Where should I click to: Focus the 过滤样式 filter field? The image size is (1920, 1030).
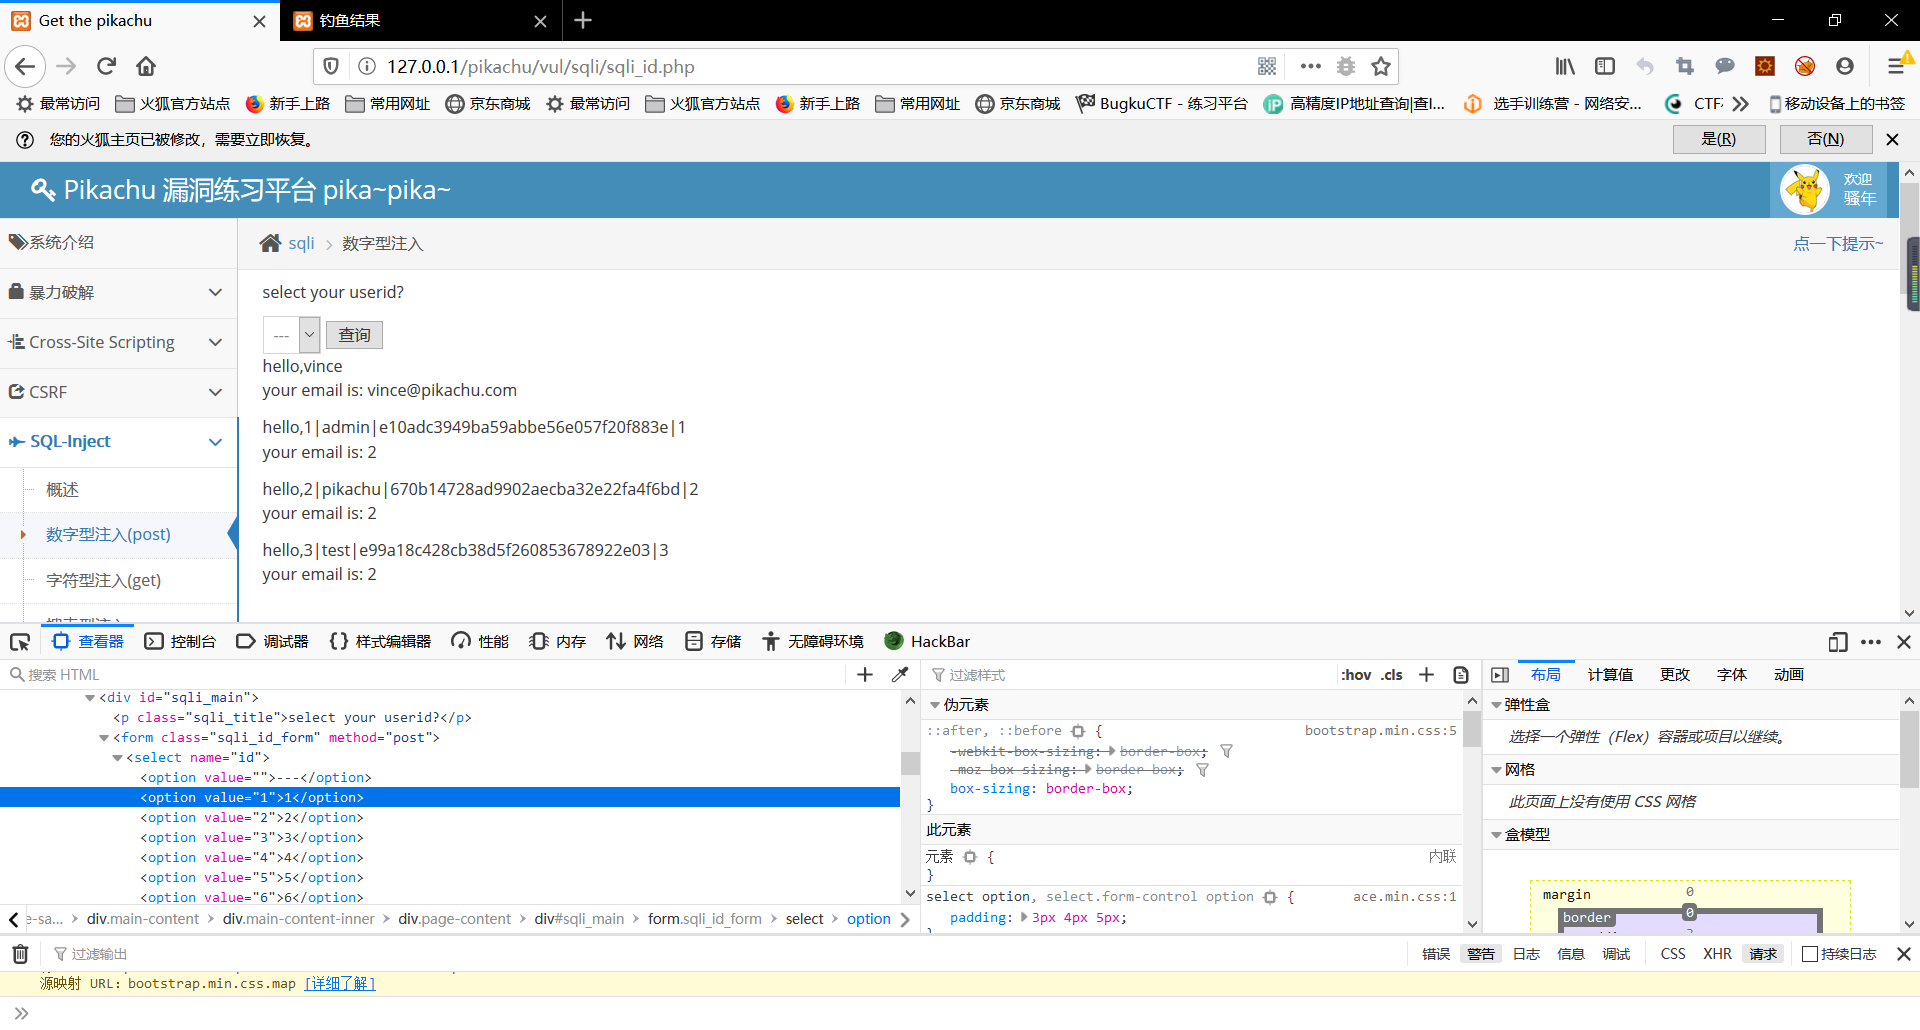click(1130, 675)
